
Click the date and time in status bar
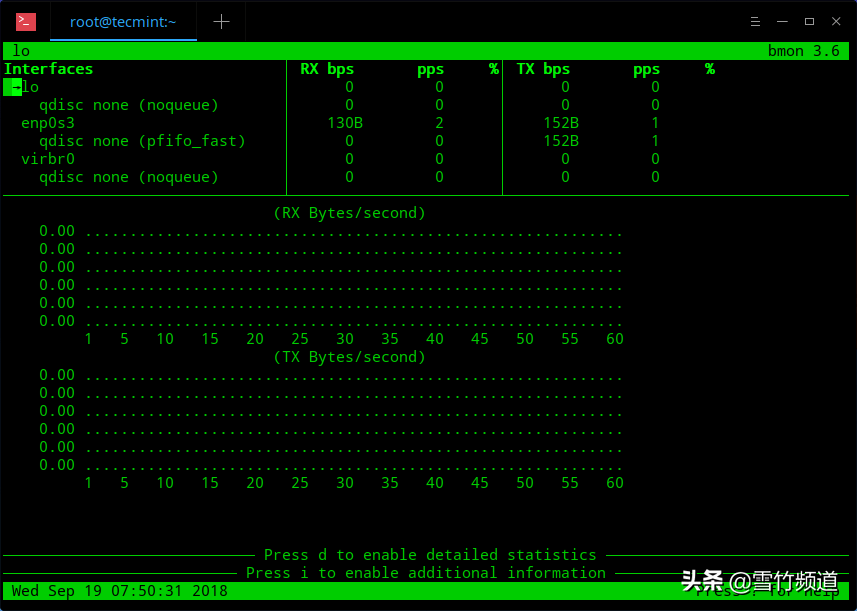tap(119, 591)
